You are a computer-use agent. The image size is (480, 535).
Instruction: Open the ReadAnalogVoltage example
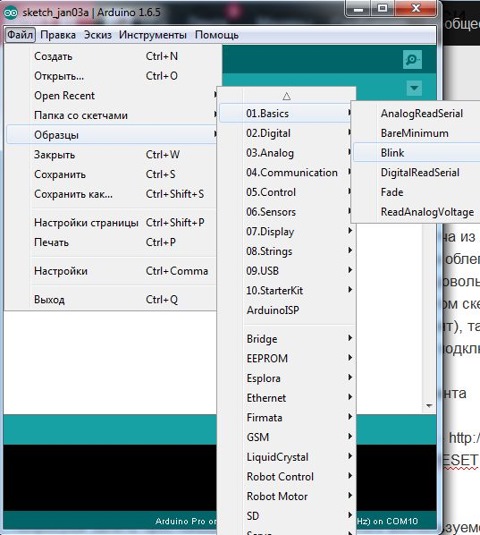pos(417,212)
